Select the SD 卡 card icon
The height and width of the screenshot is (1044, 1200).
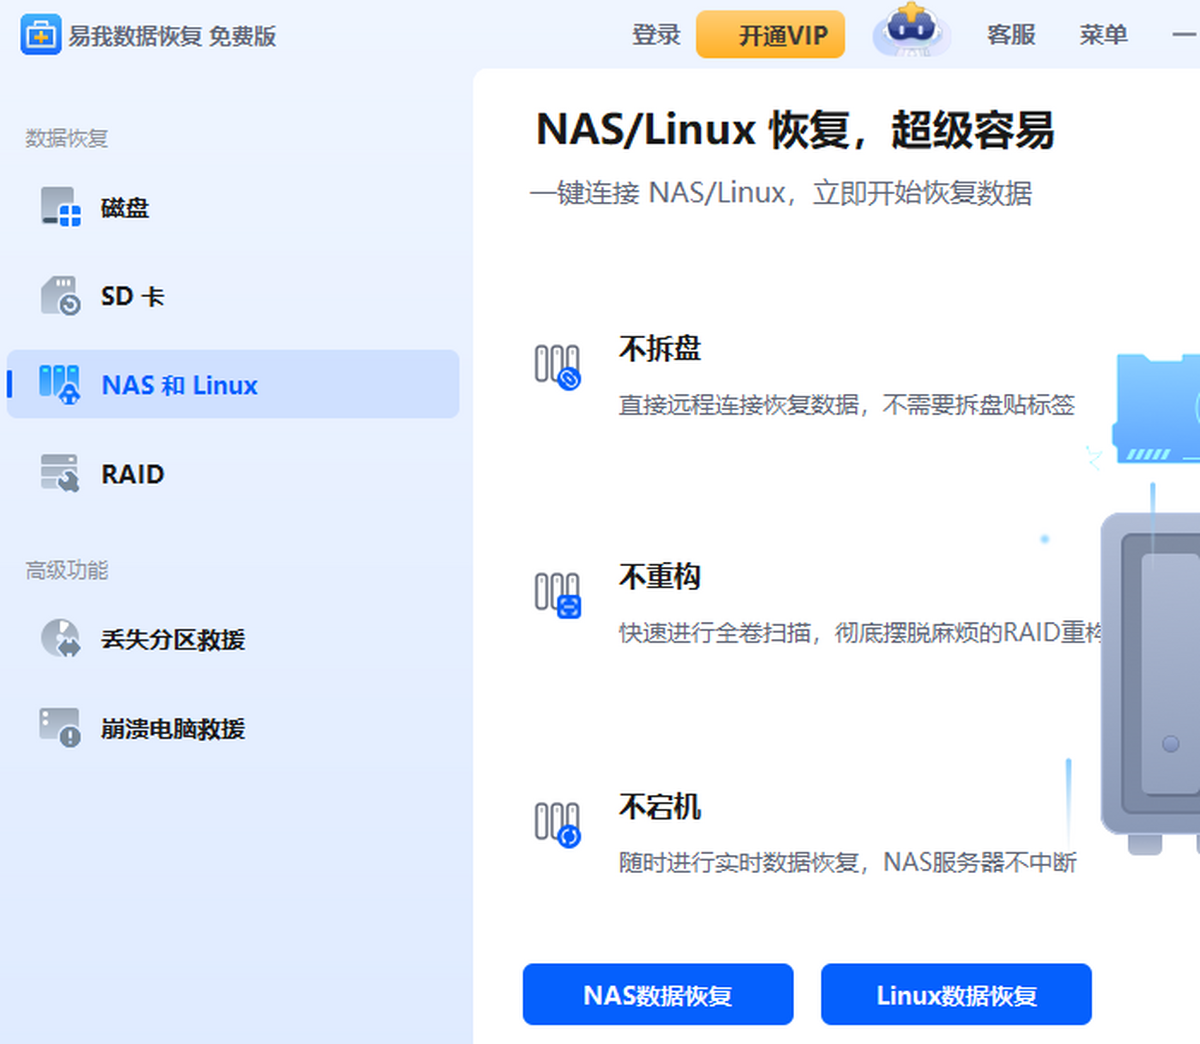point(61,296)
